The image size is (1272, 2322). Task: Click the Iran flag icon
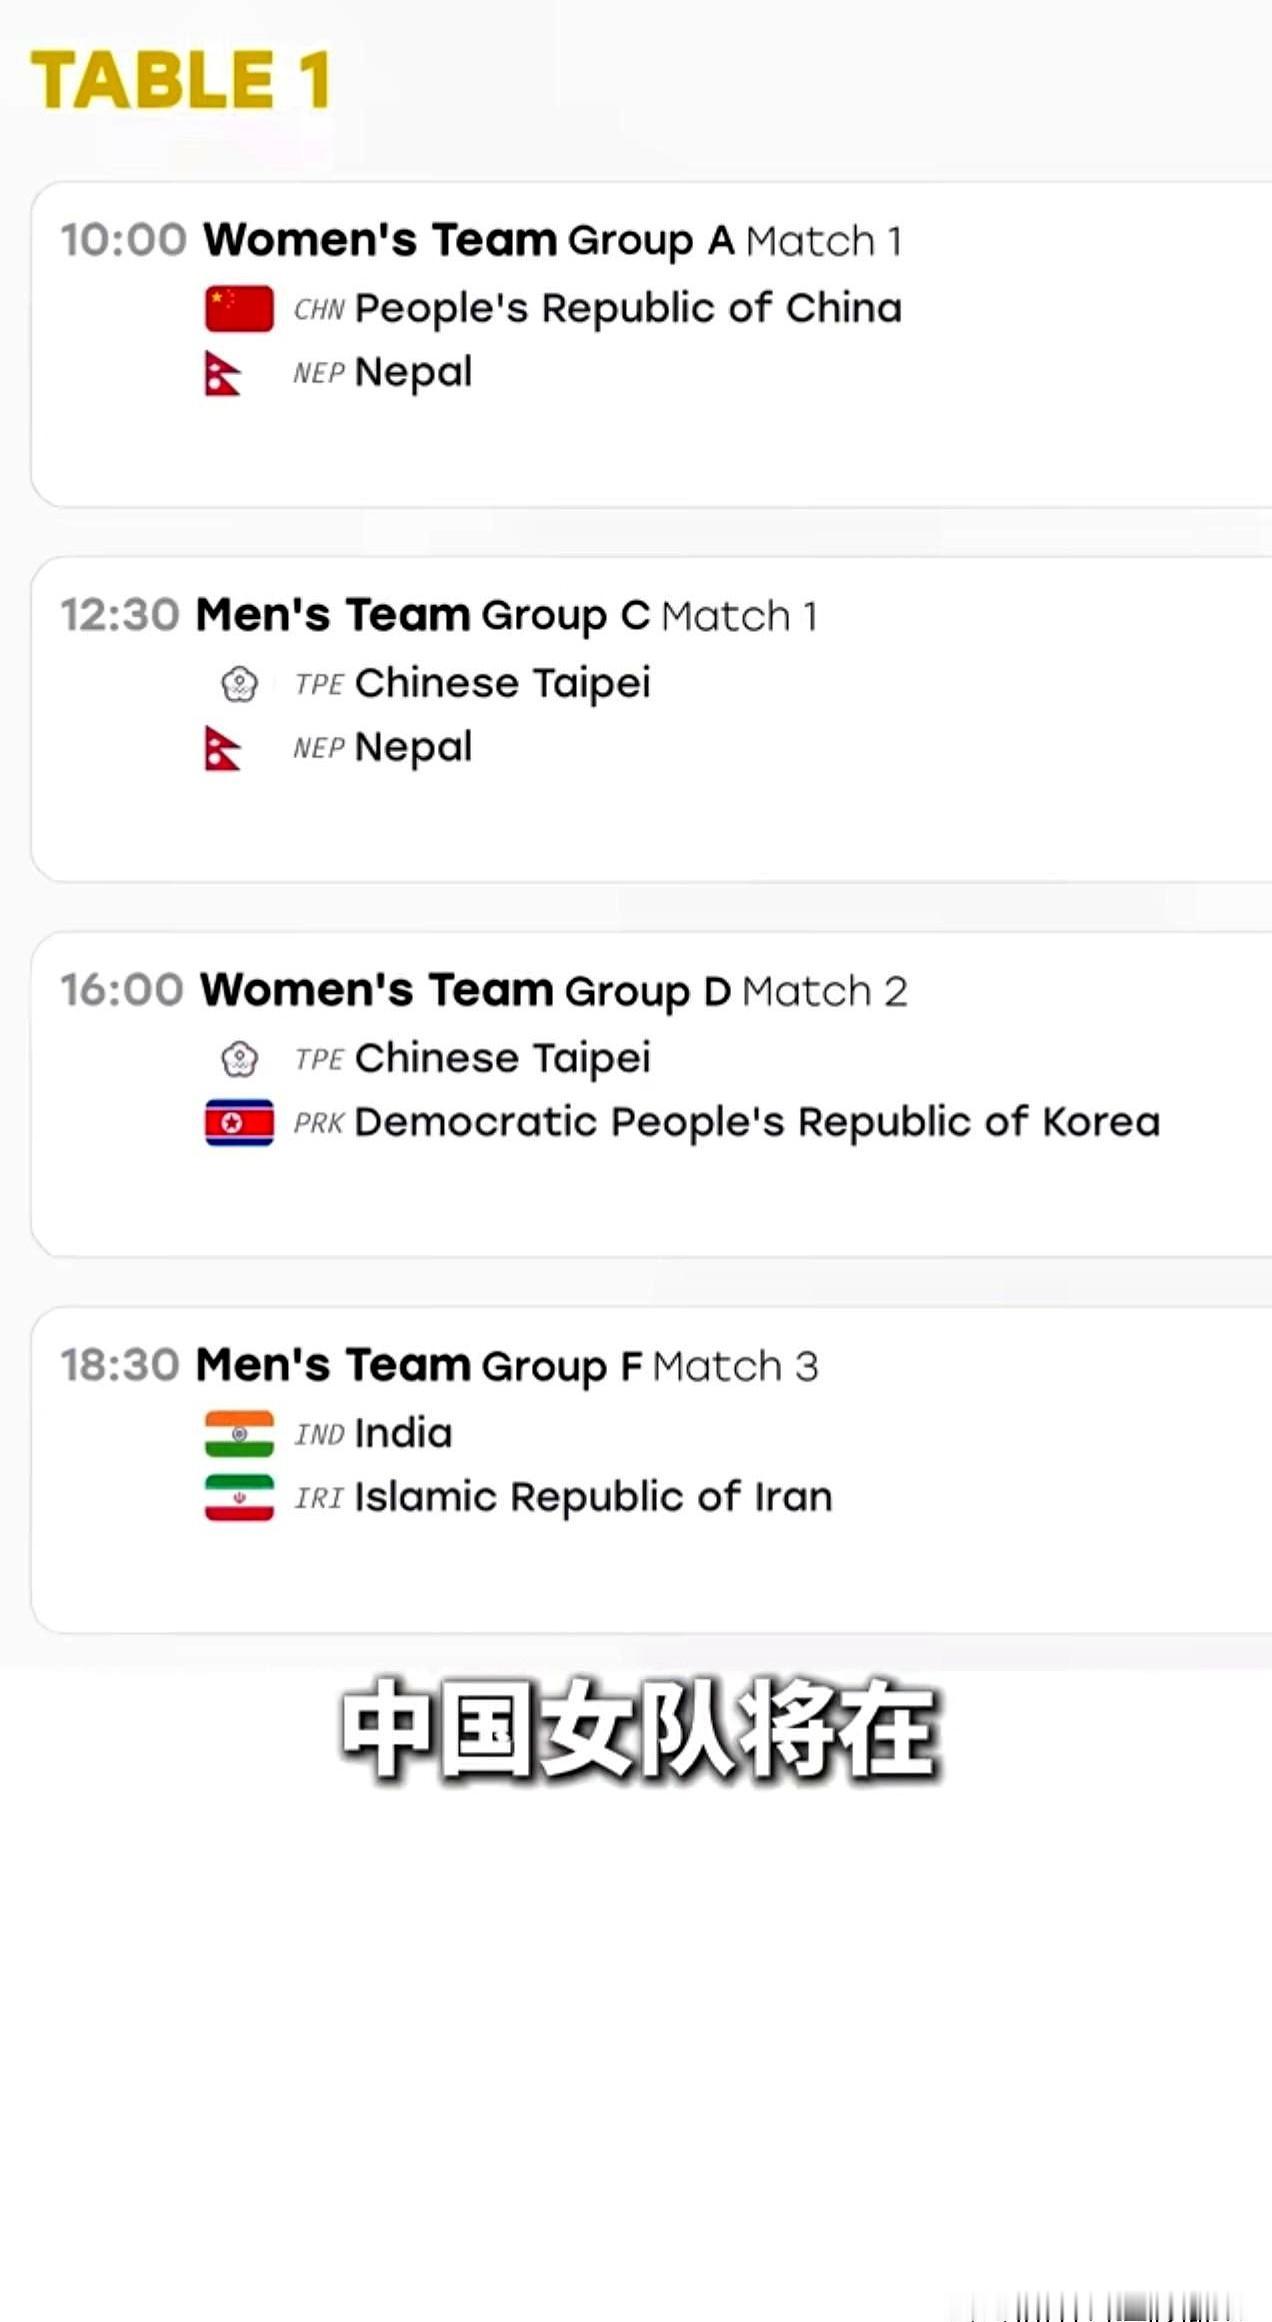coord(239,1497)
